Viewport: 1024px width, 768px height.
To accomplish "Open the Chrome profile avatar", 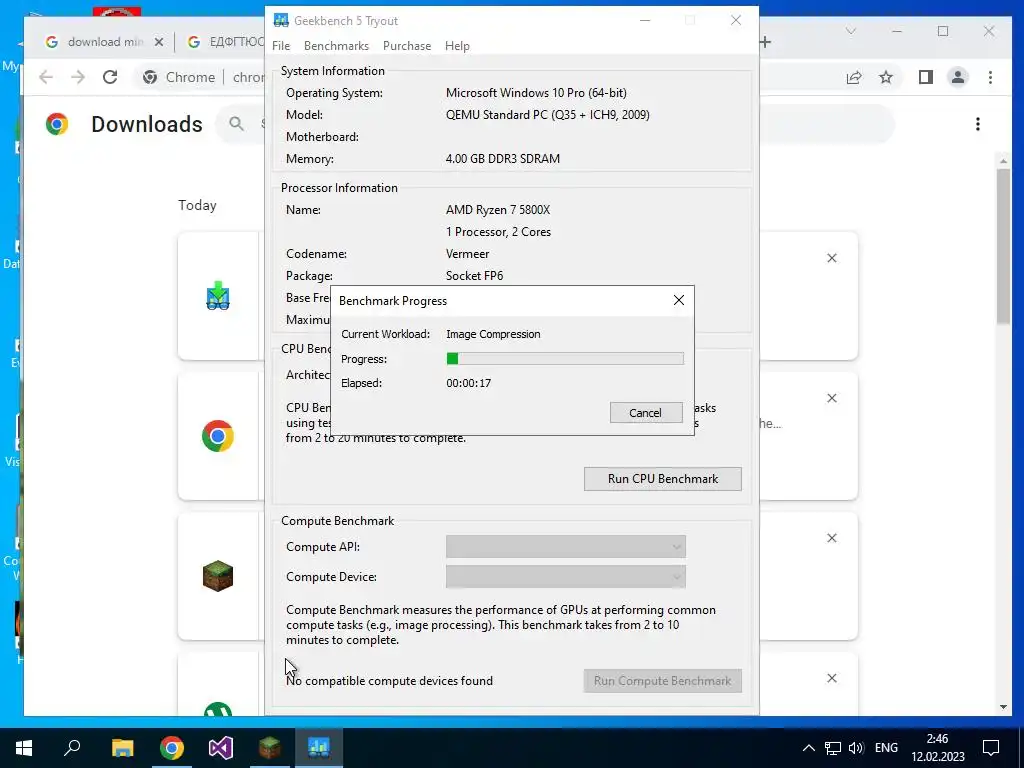I will point(957,77).
